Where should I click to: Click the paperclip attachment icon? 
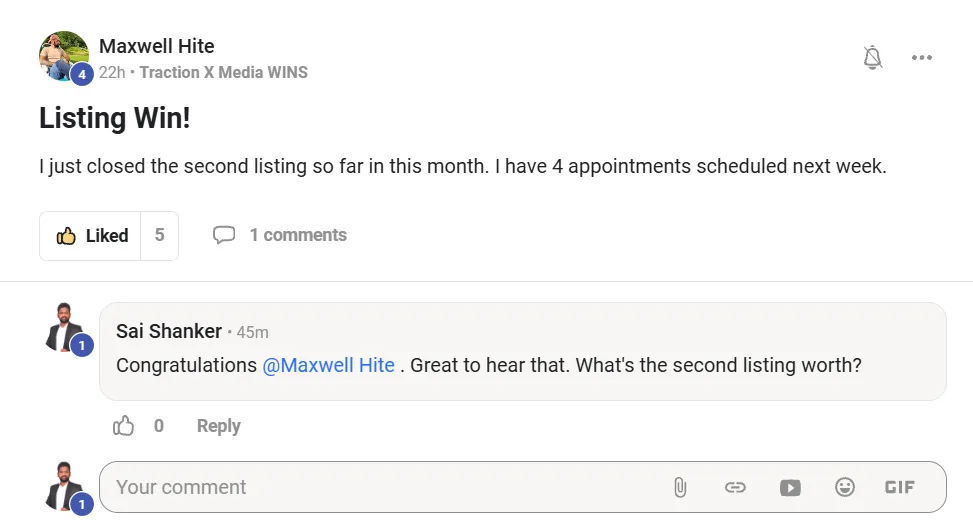click(680, 487)
